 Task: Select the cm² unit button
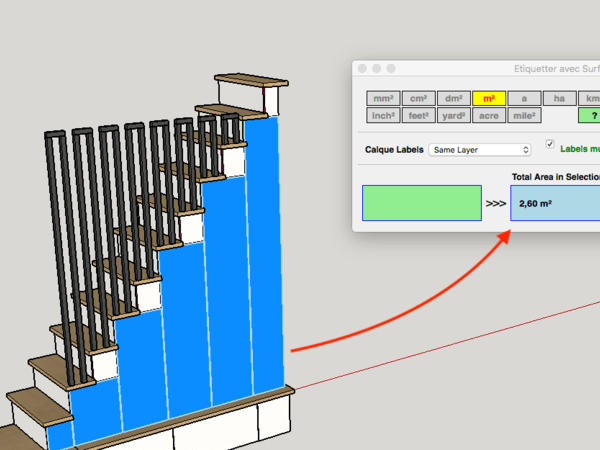418,98
